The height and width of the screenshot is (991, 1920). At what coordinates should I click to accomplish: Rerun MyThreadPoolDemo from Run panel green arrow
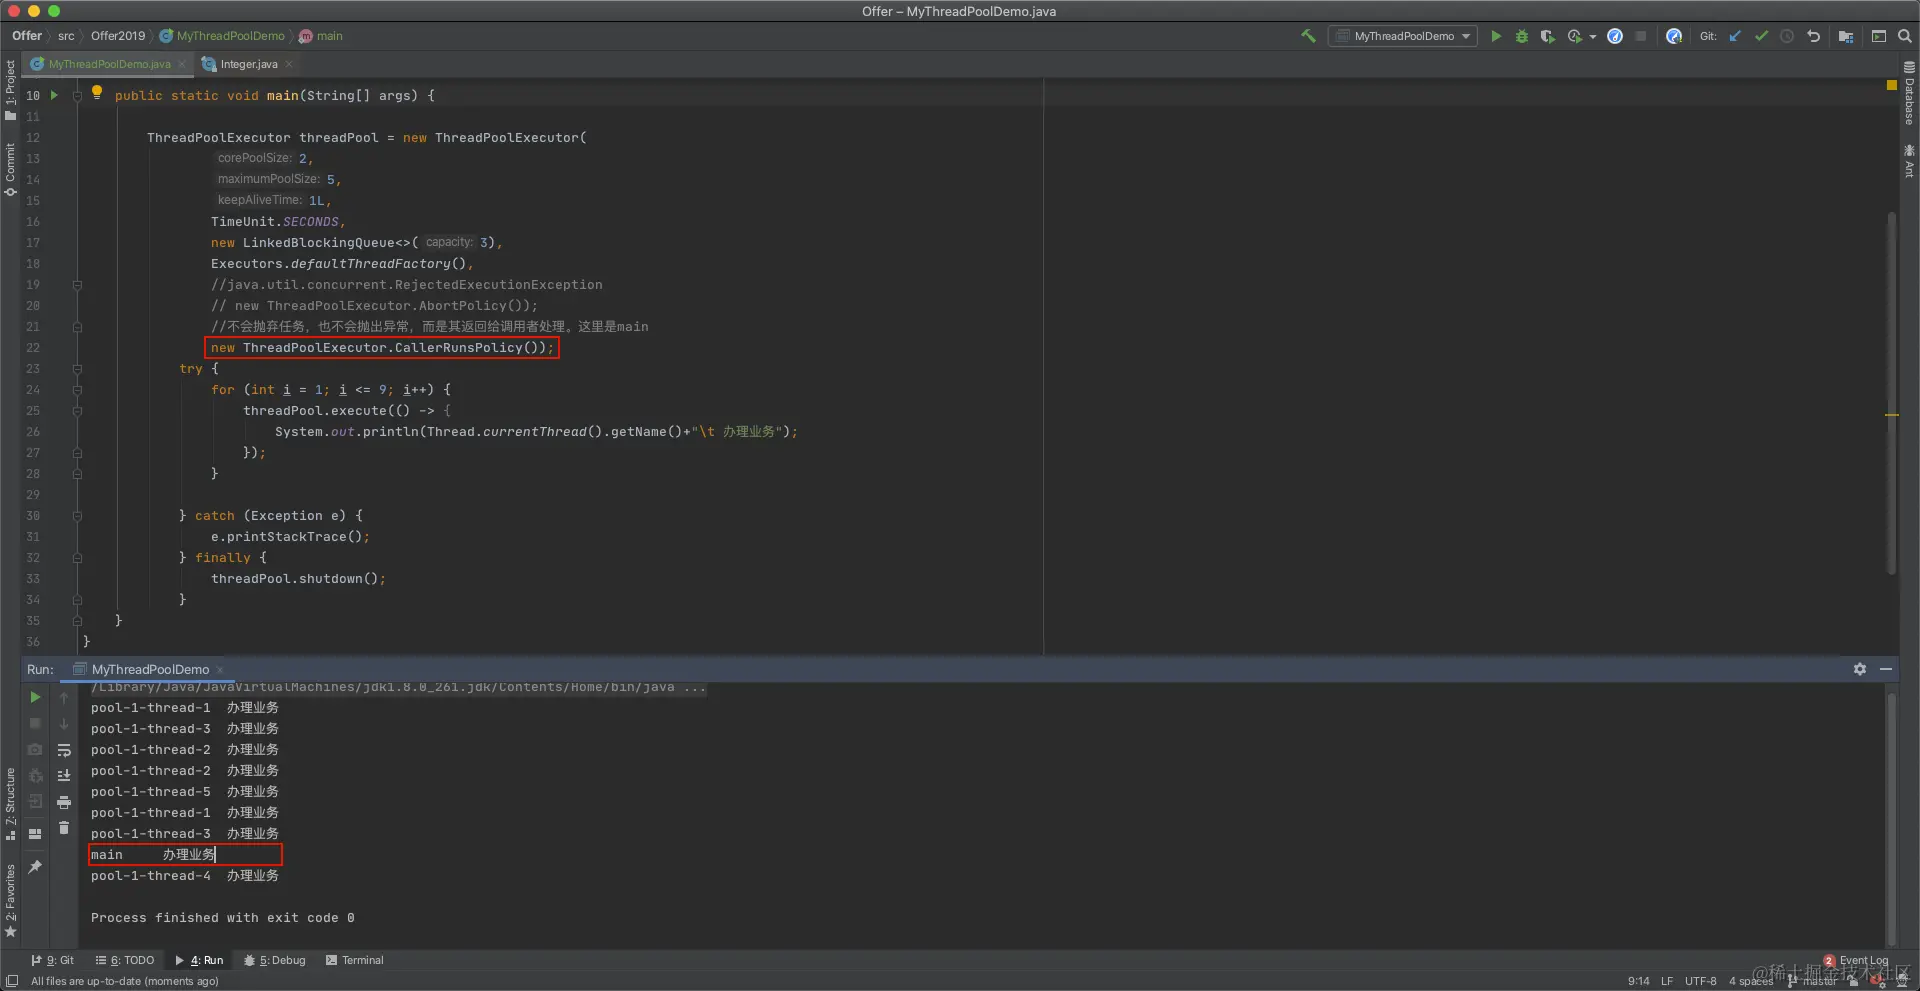point(35,697)
